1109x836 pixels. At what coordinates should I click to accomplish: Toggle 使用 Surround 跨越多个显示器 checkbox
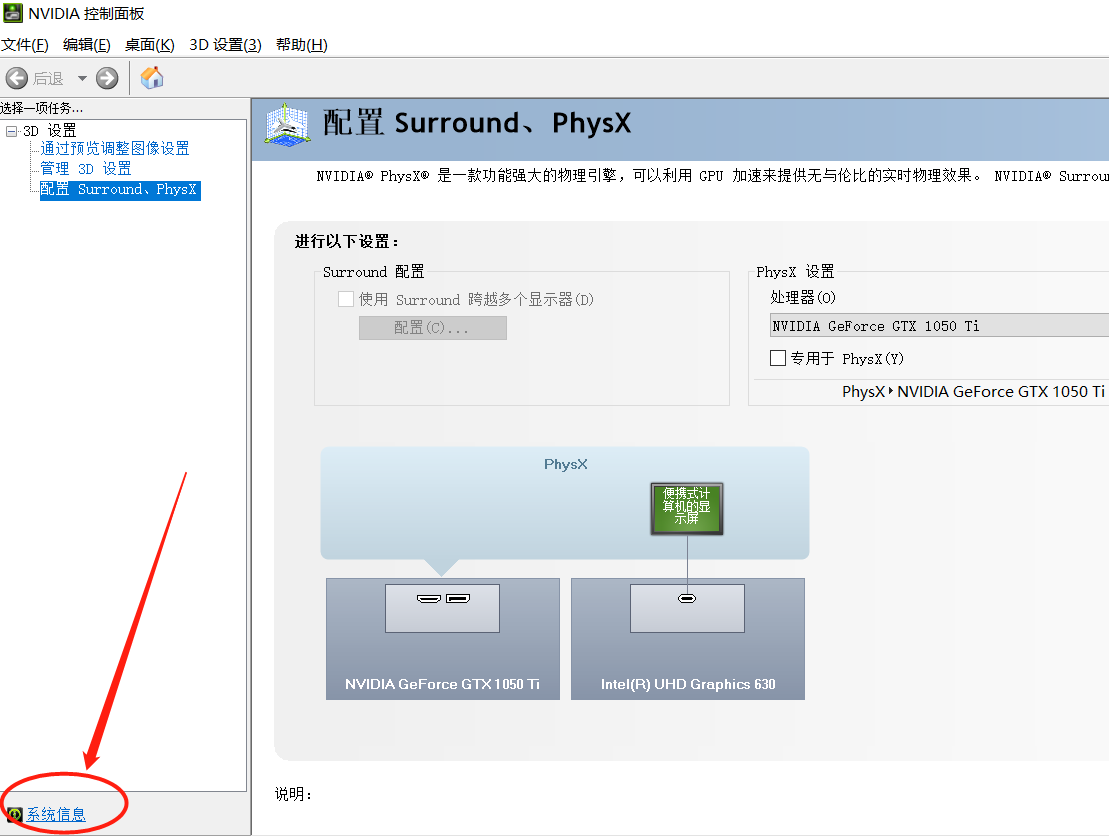[346, 299]
